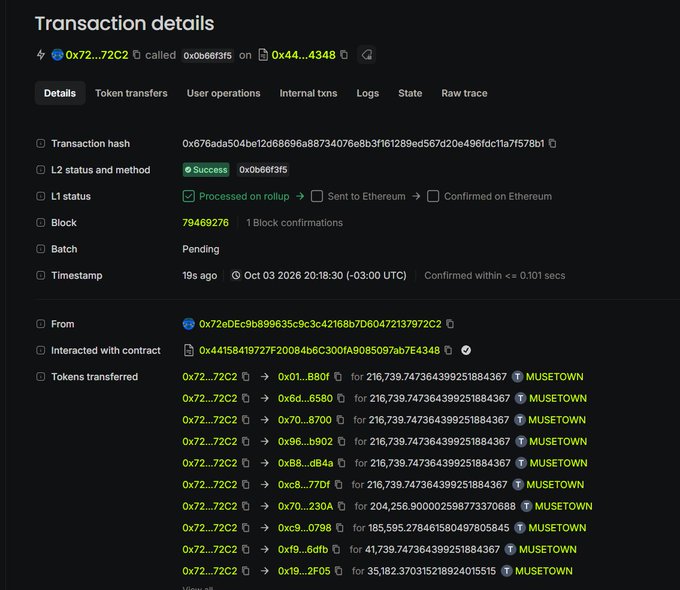
Task: Click the 0x0b66f3f5 method badge beside Success
Action: 263,170
